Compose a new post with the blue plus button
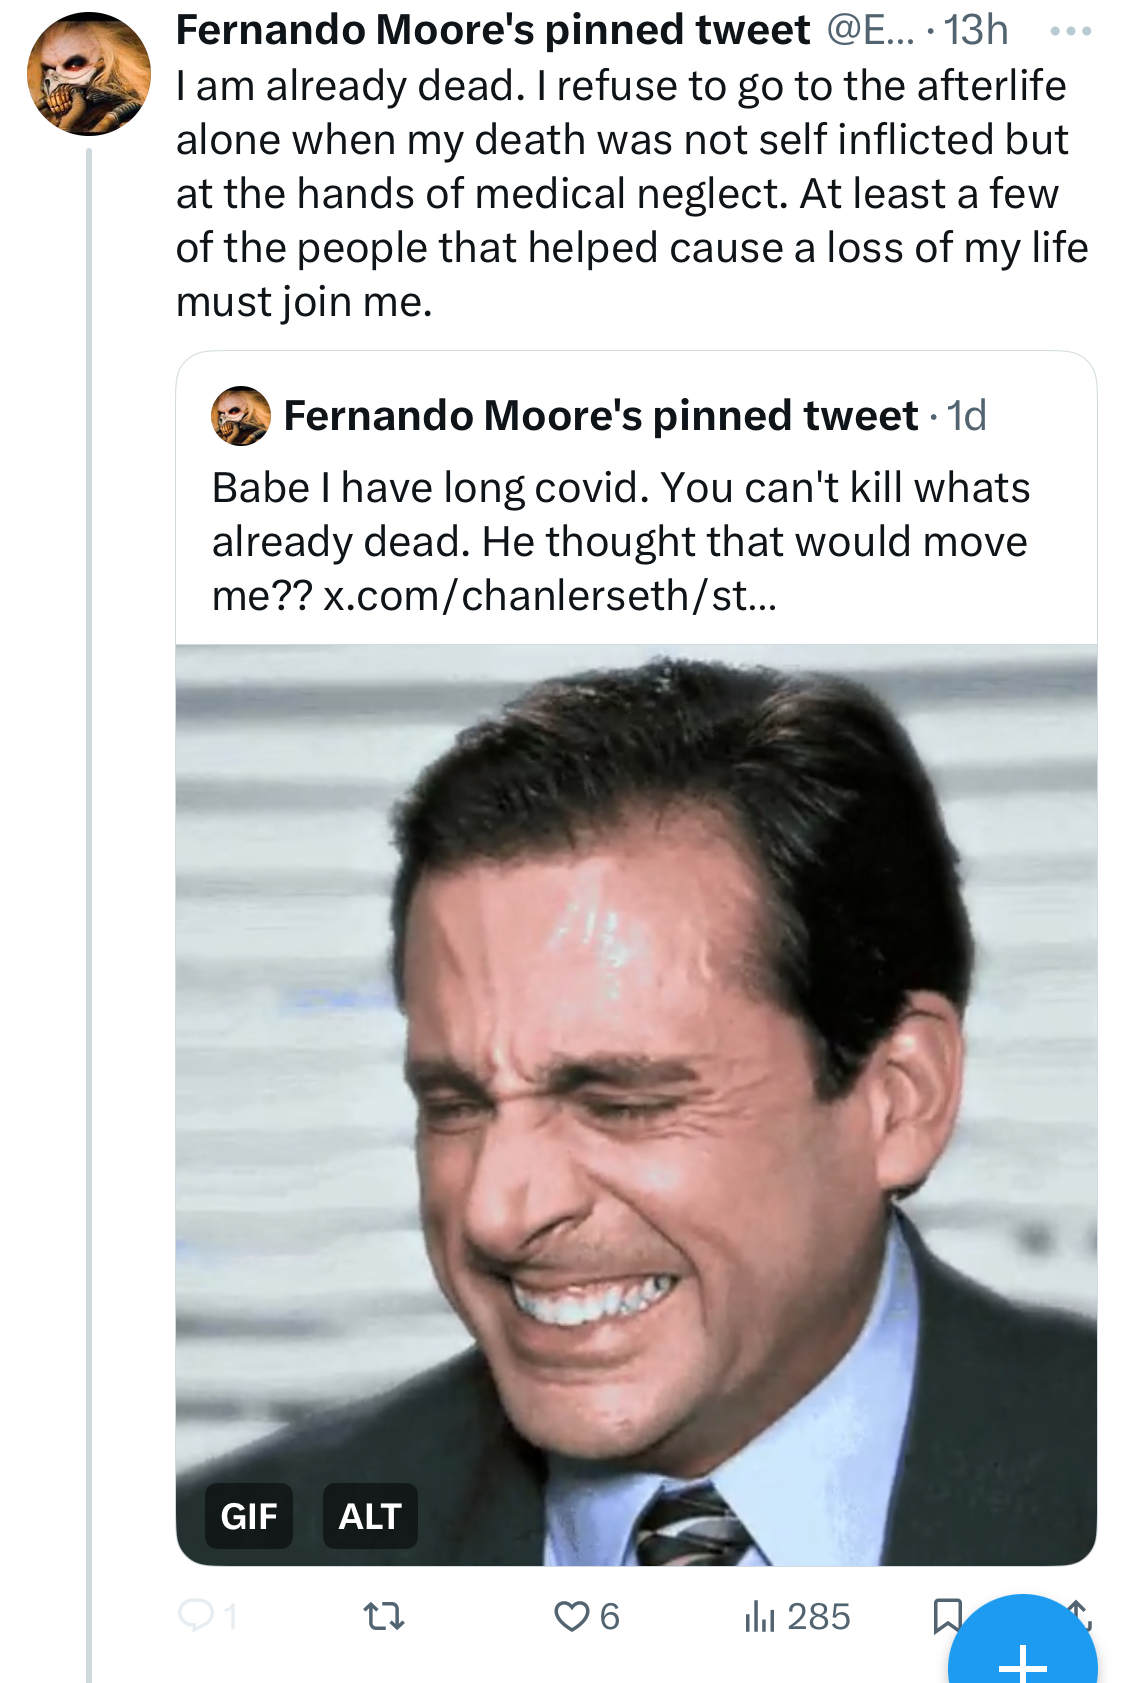 coord(1022,1640)
